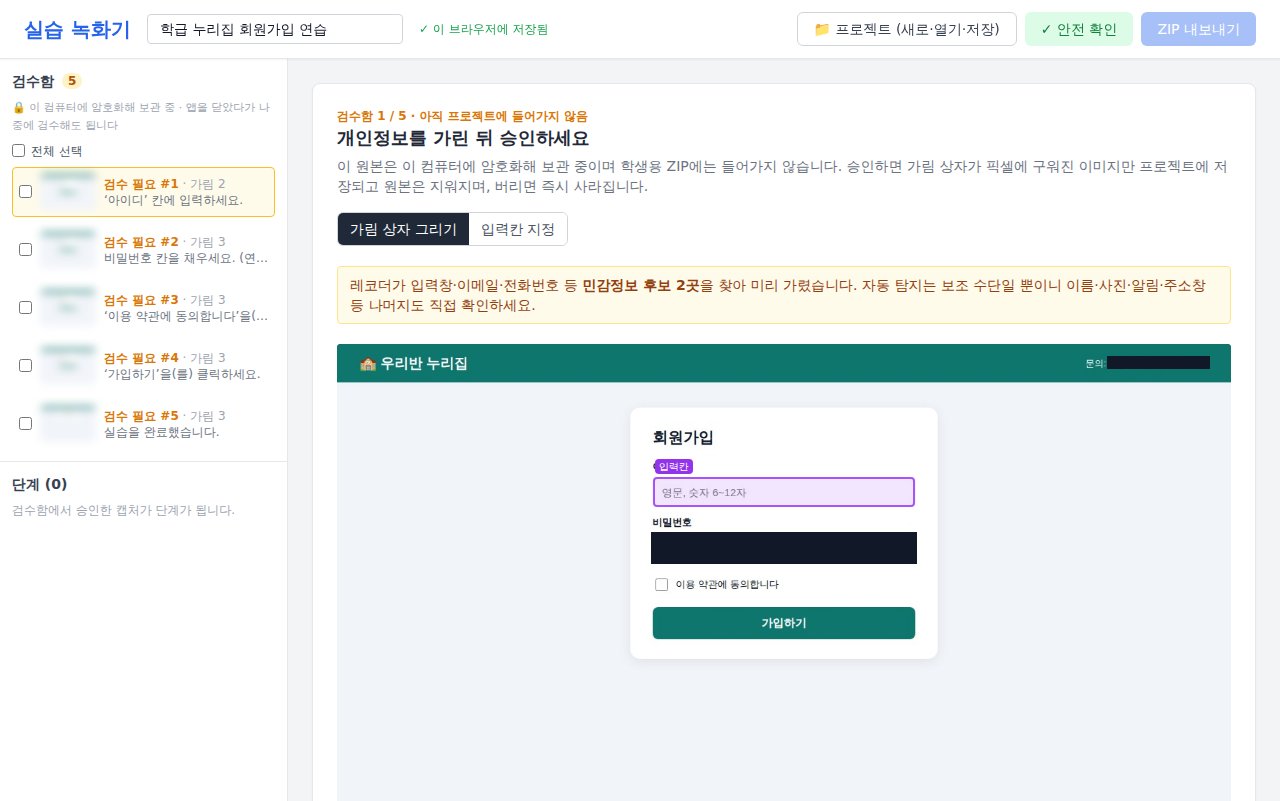Click the ZIP 내보내기 button

(x=1199, y=29)
